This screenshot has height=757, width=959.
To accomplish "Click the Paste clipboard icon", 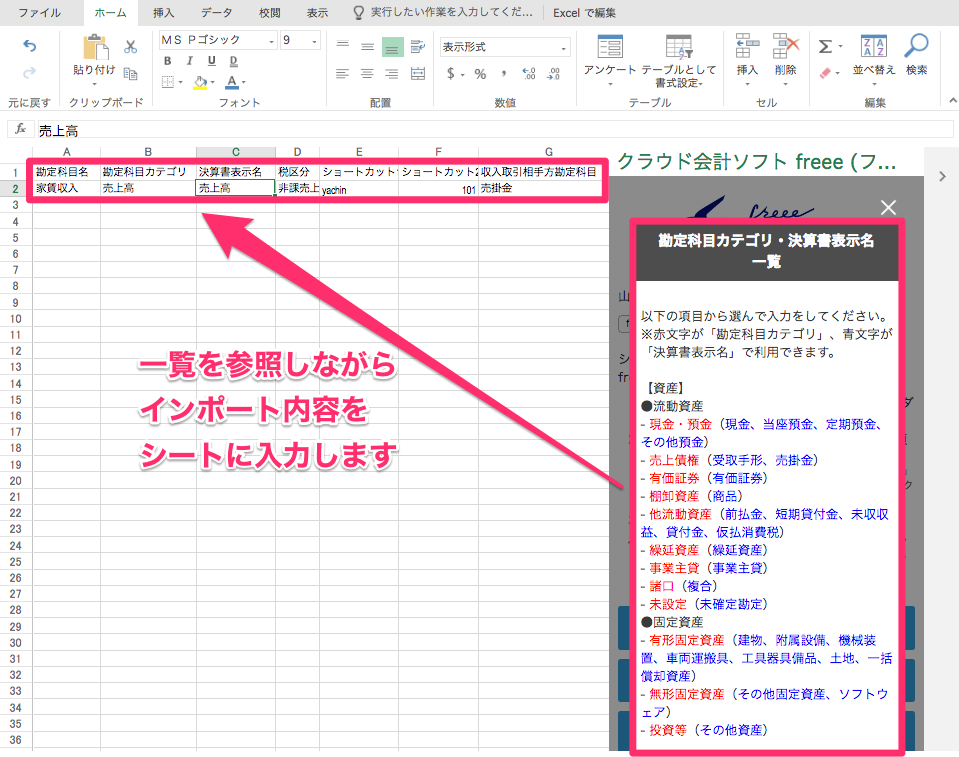I will [x=95, y=48].
